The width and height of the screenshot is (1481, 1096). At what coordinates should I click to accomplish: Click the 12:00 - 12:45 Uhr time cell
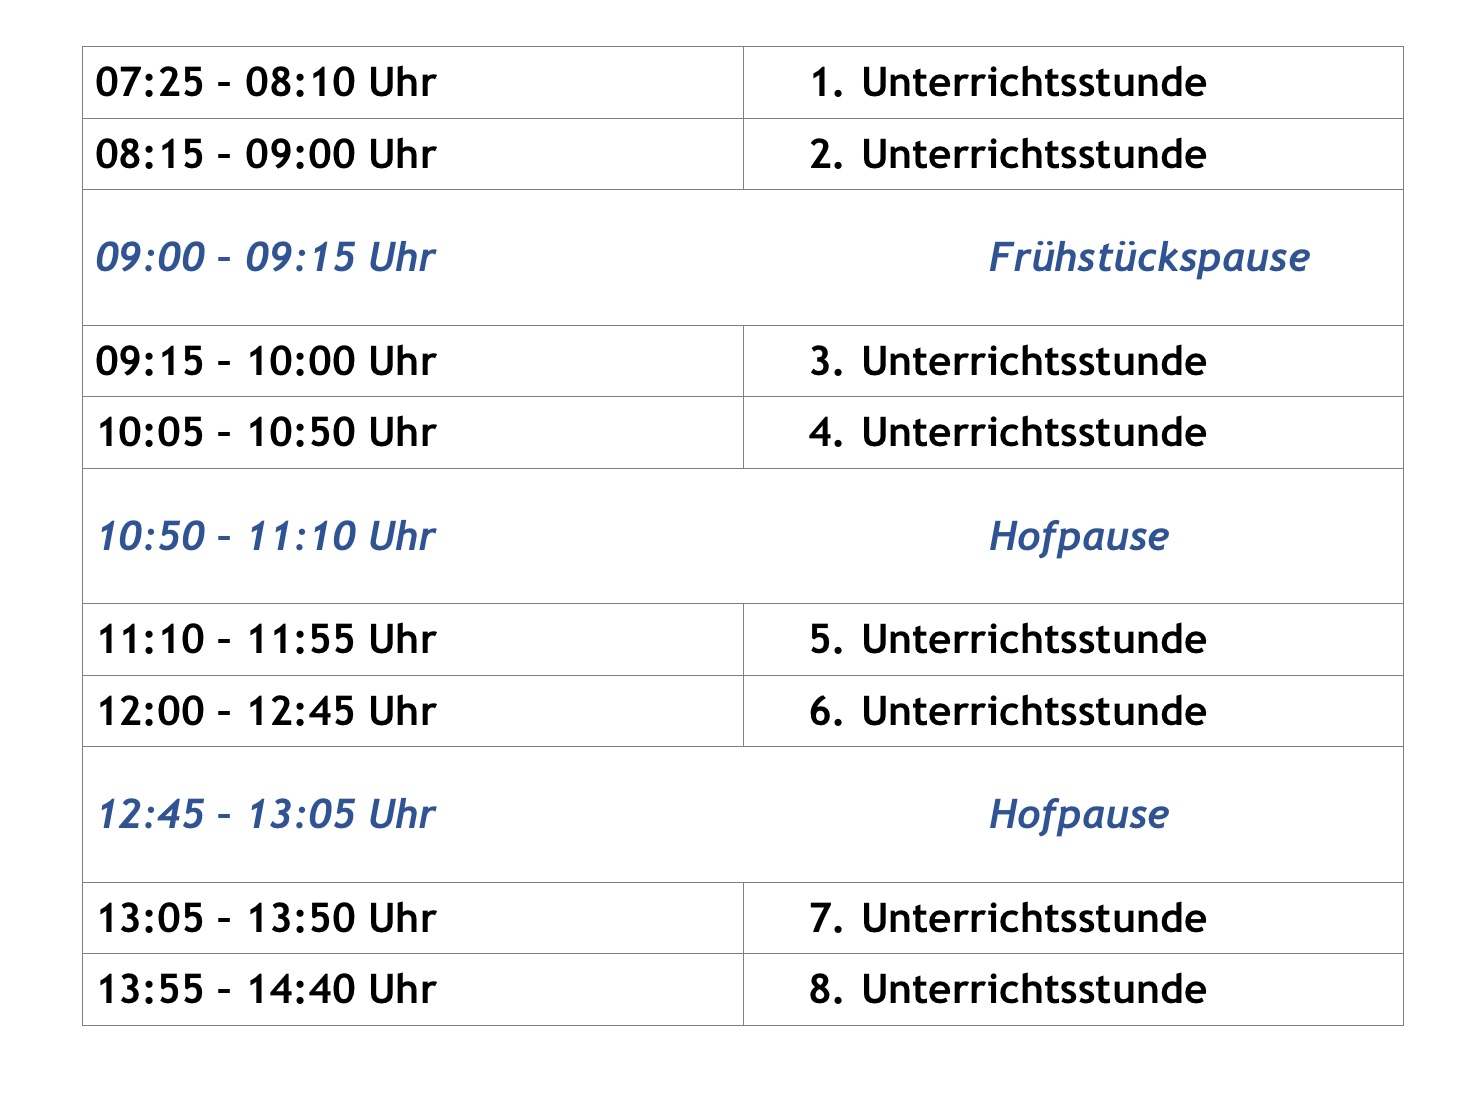point(266,711)
